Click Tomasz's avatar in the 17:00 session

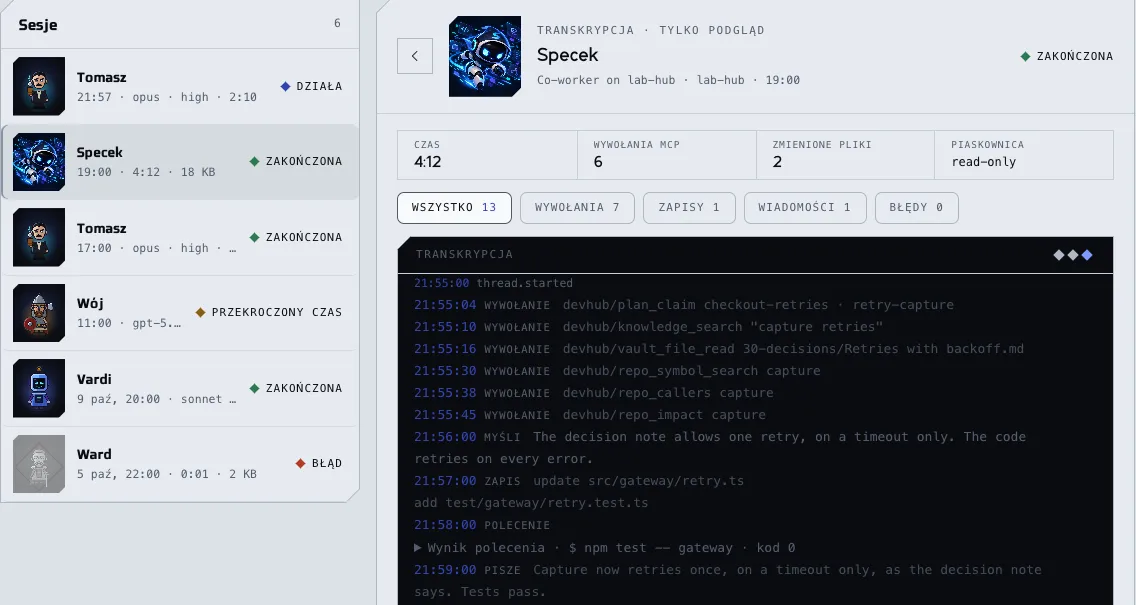click(x=39, y=238)
